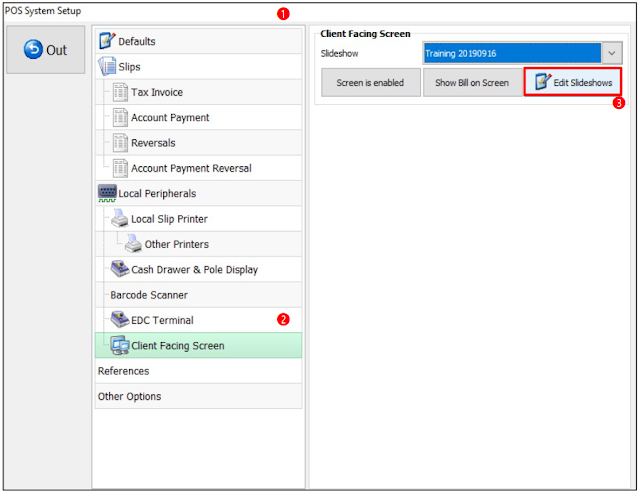The image size is (640, 493).
Task: Click the Edit Slideshows button label
Action: tap(582, 82)
